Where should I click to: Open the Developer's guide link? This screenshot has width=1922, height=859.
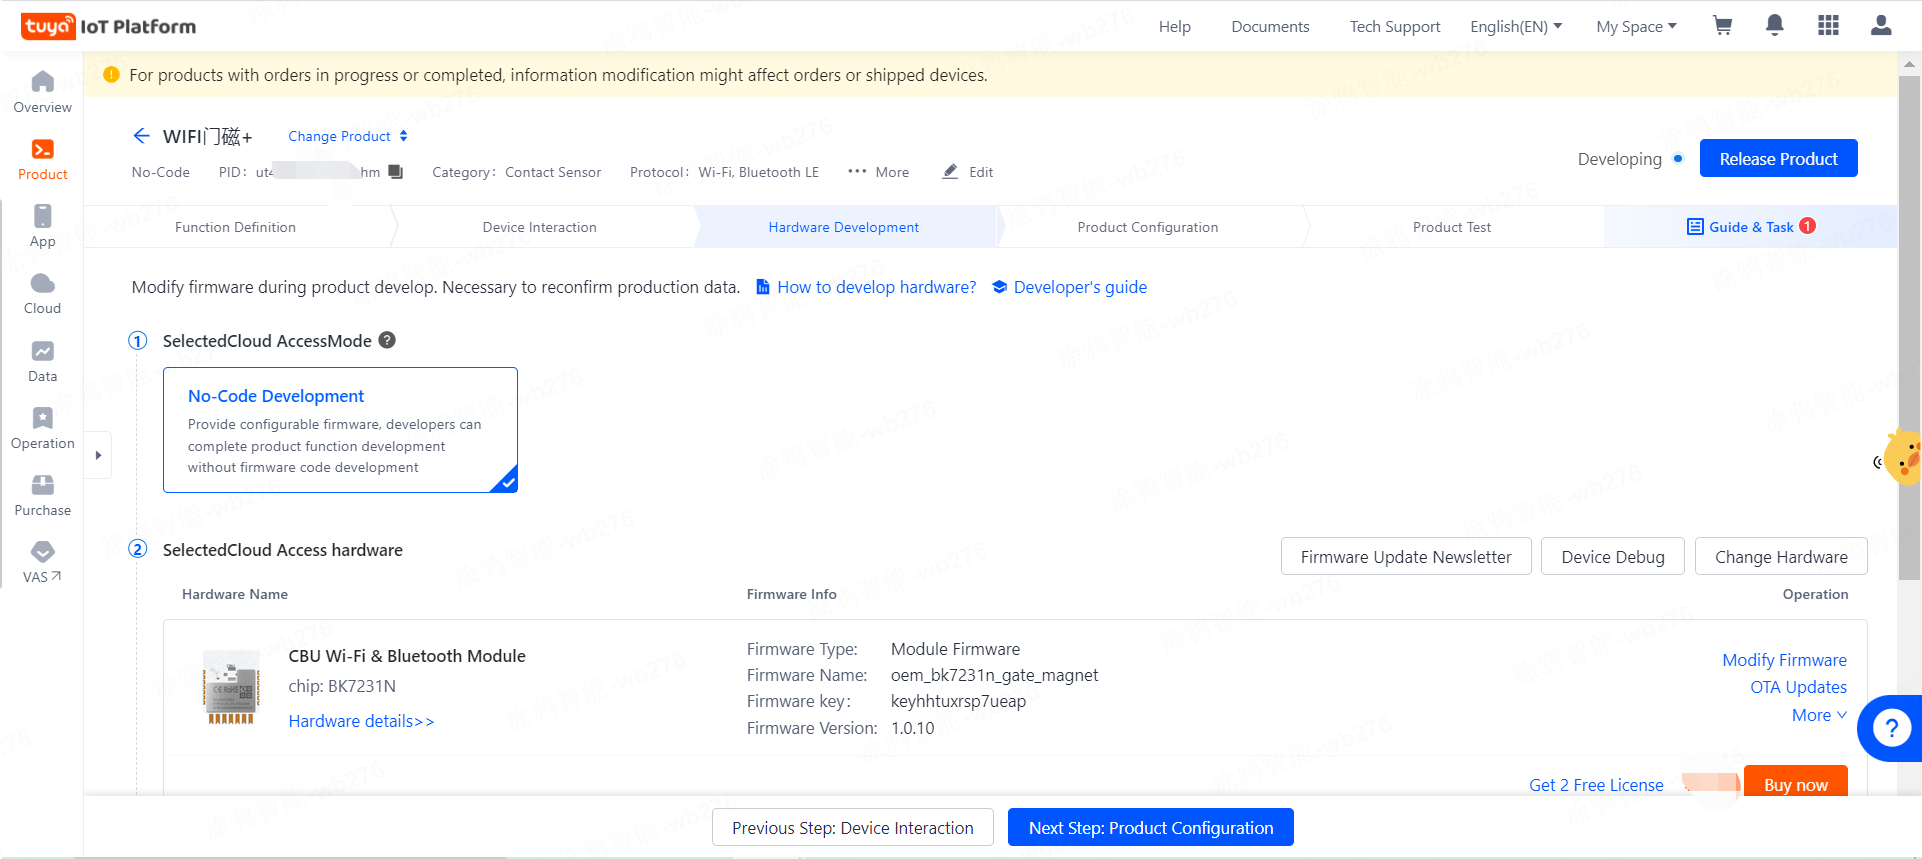(x=1069, y=287)
